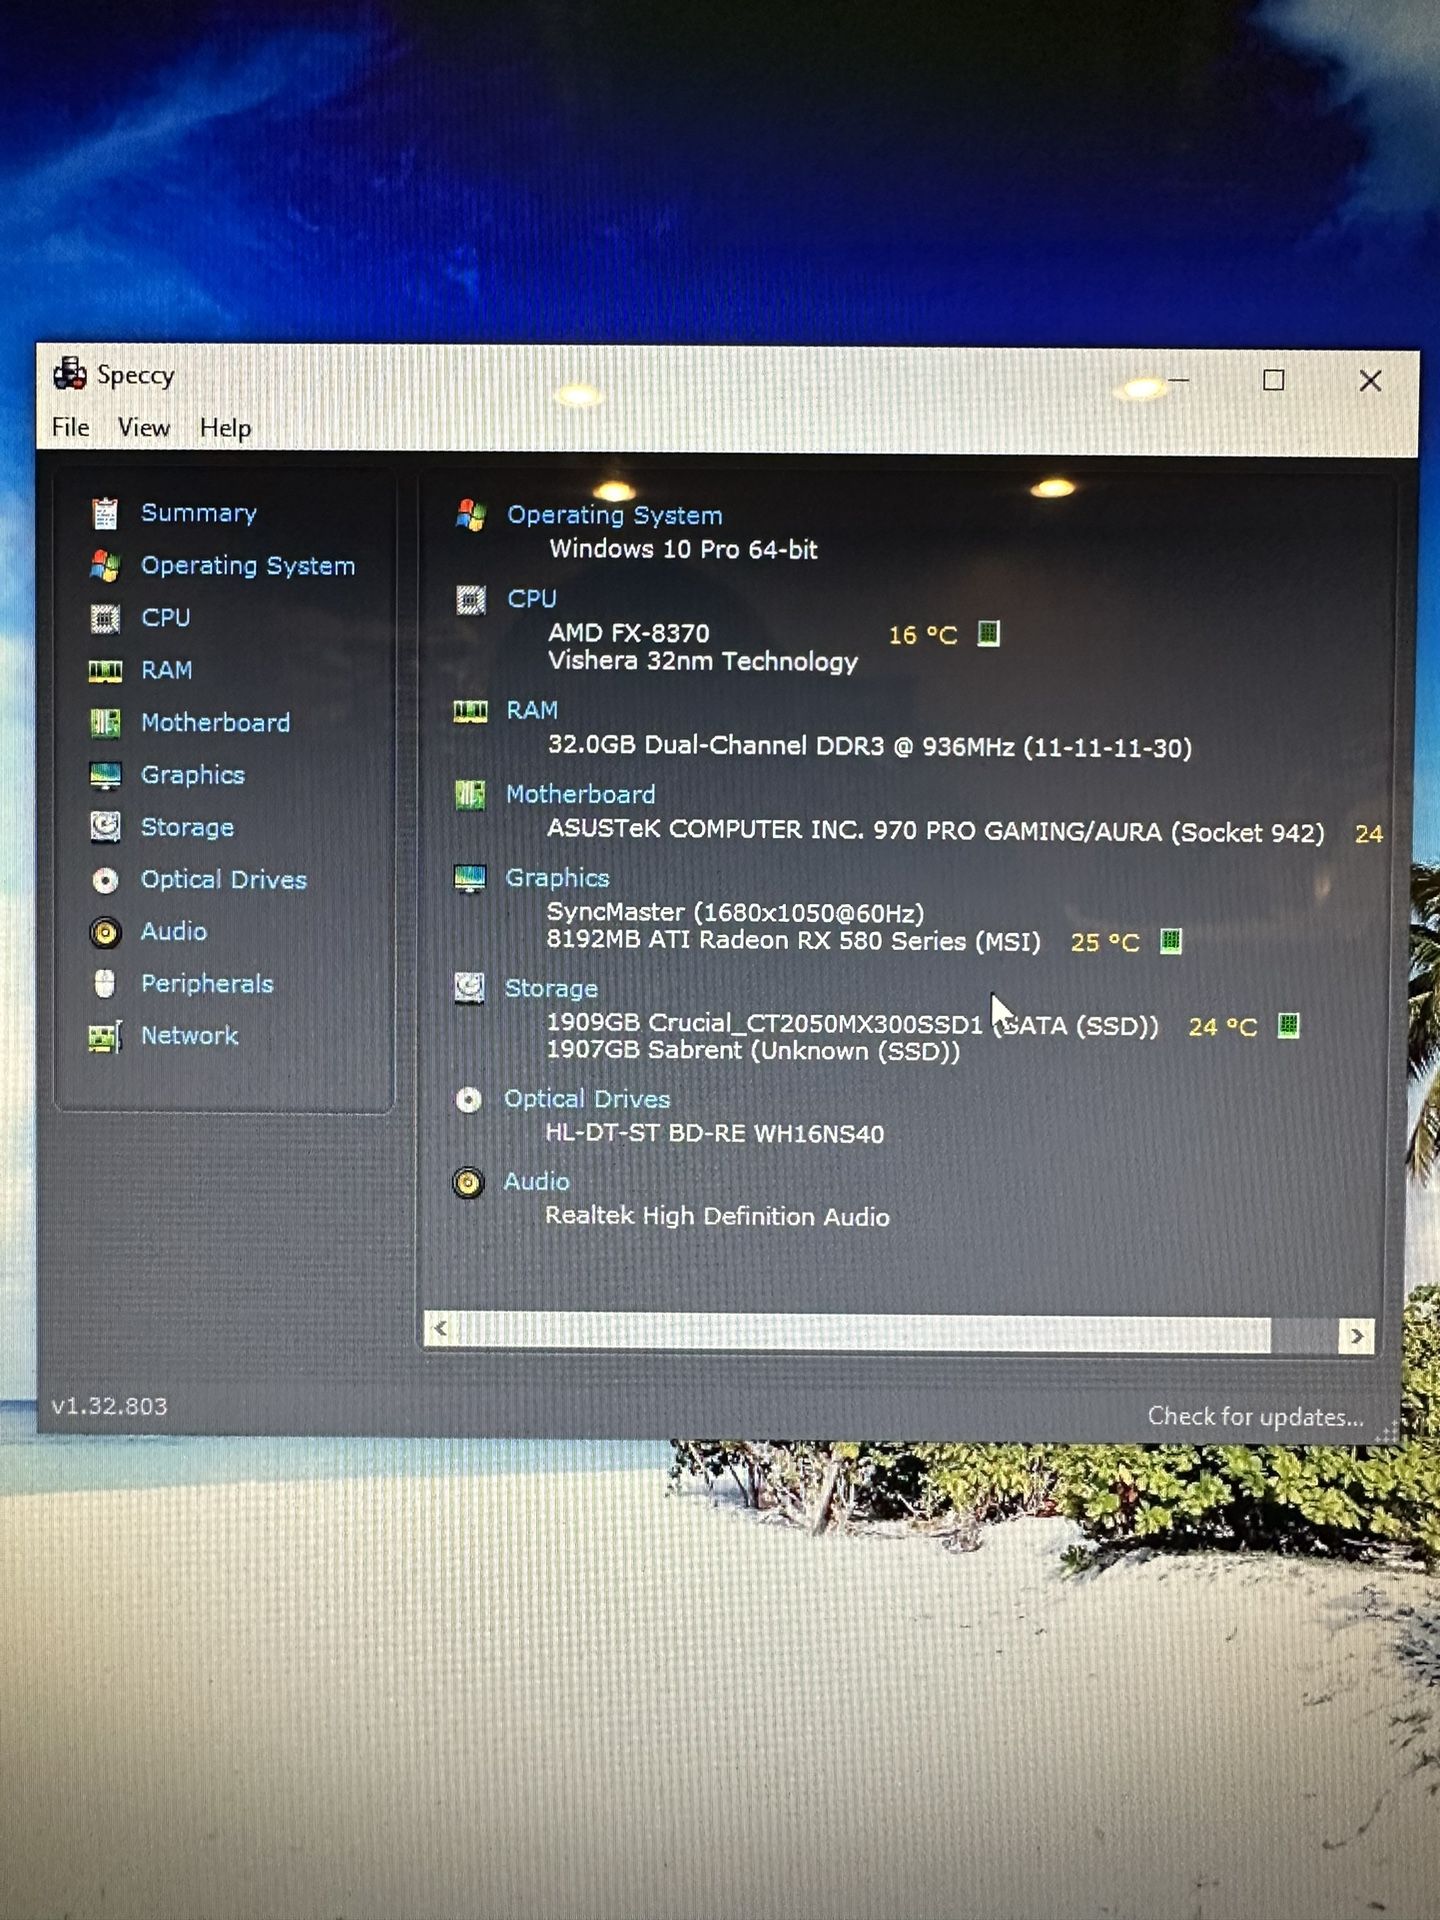Viewport: 1440px width, 1920px height.
Task: Select Optical Drives in the sidebar
Action: tap(224, 880)
